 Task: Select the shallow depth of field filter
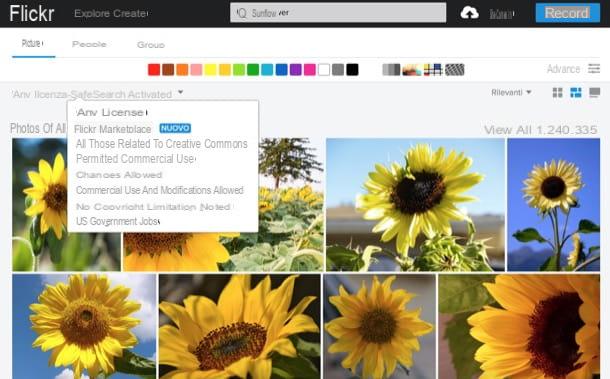(x=412, y=70)
